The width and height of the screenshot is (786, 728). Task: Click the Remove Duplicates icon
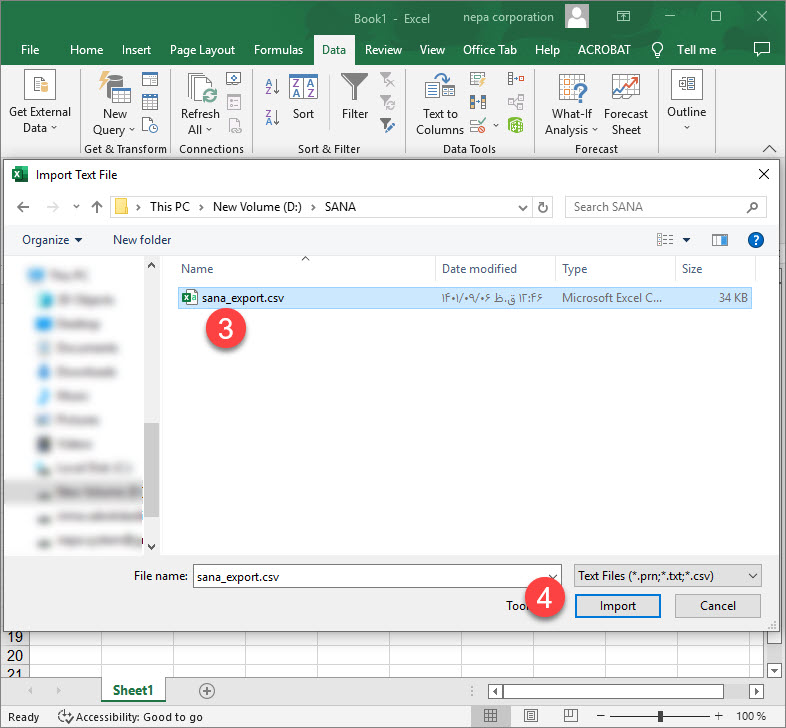478,102
